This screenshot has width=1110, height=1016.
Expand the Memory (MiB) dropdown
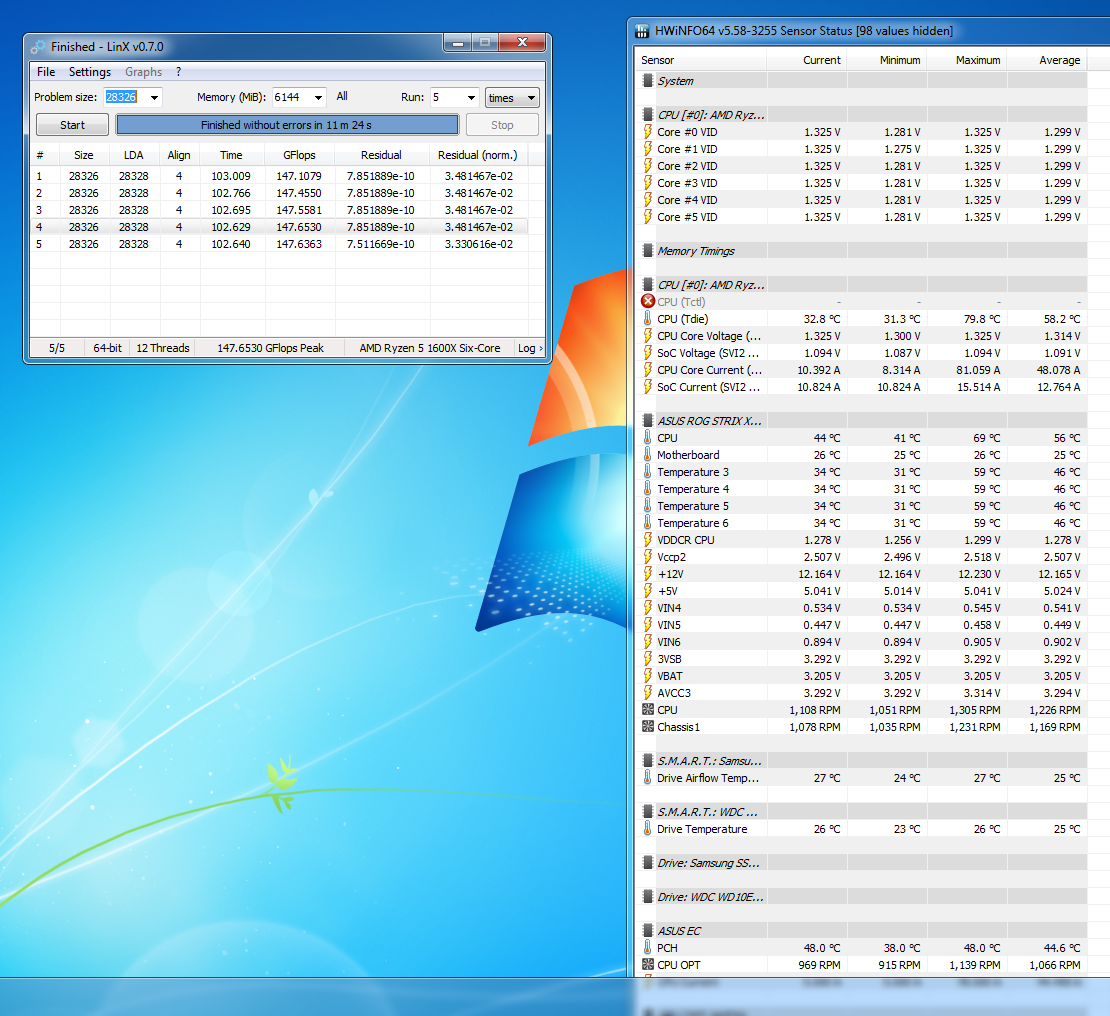[318, 98]
